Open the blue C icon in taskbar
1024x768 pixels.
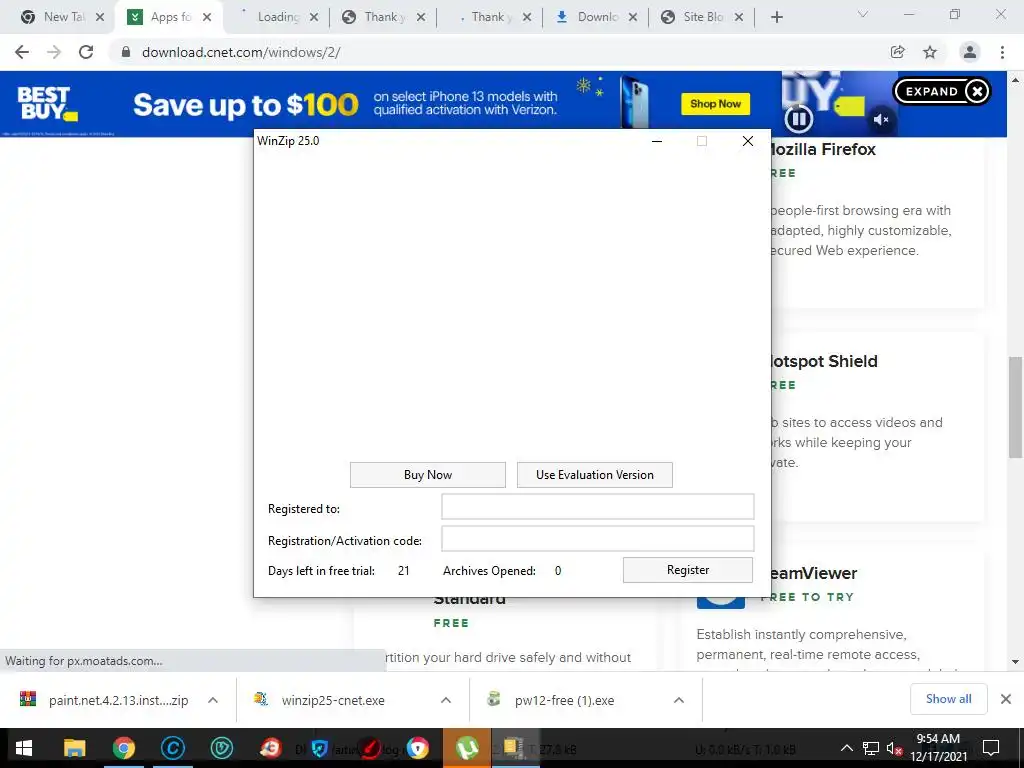coord(172,748)
